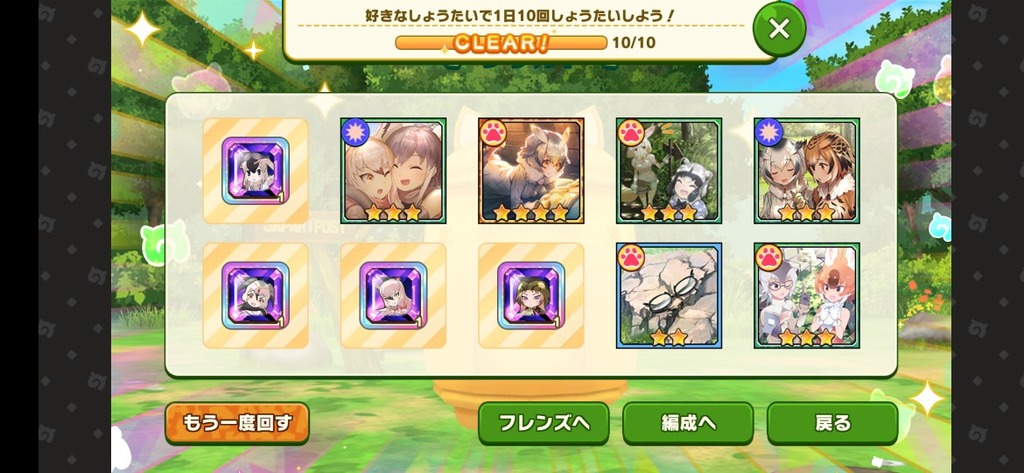The height and width of the screenshot is (473, 1024).
Task: Open the three-star photo with the raccoon girl
Action: (669, 171)
